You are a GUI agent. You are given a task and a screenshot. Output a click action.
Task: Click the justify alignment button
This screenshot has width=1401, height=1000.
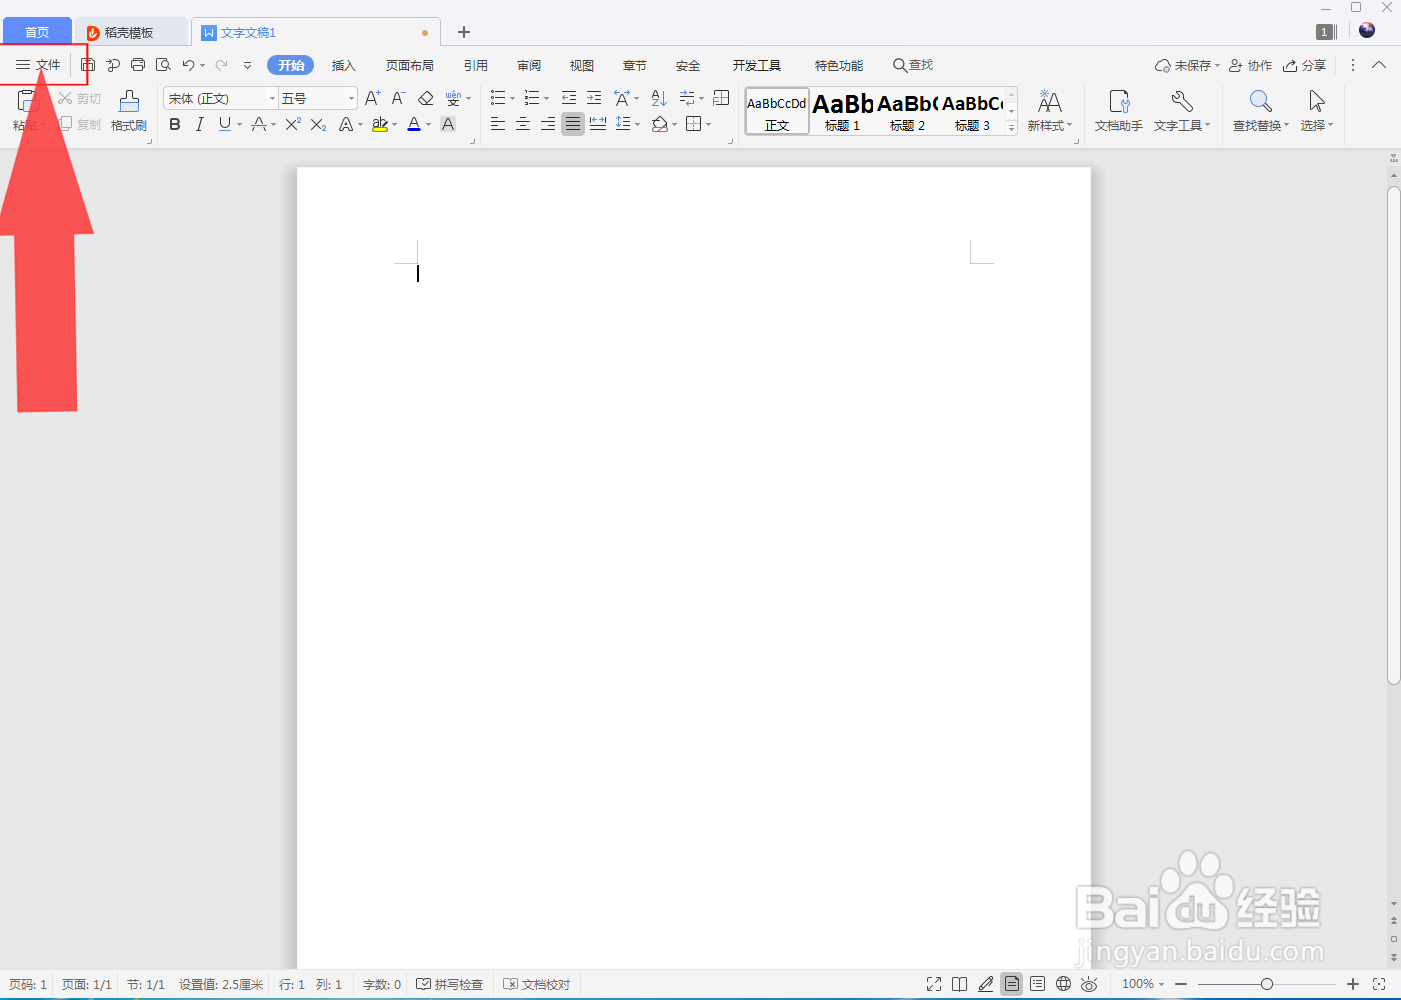coord(573,124)
